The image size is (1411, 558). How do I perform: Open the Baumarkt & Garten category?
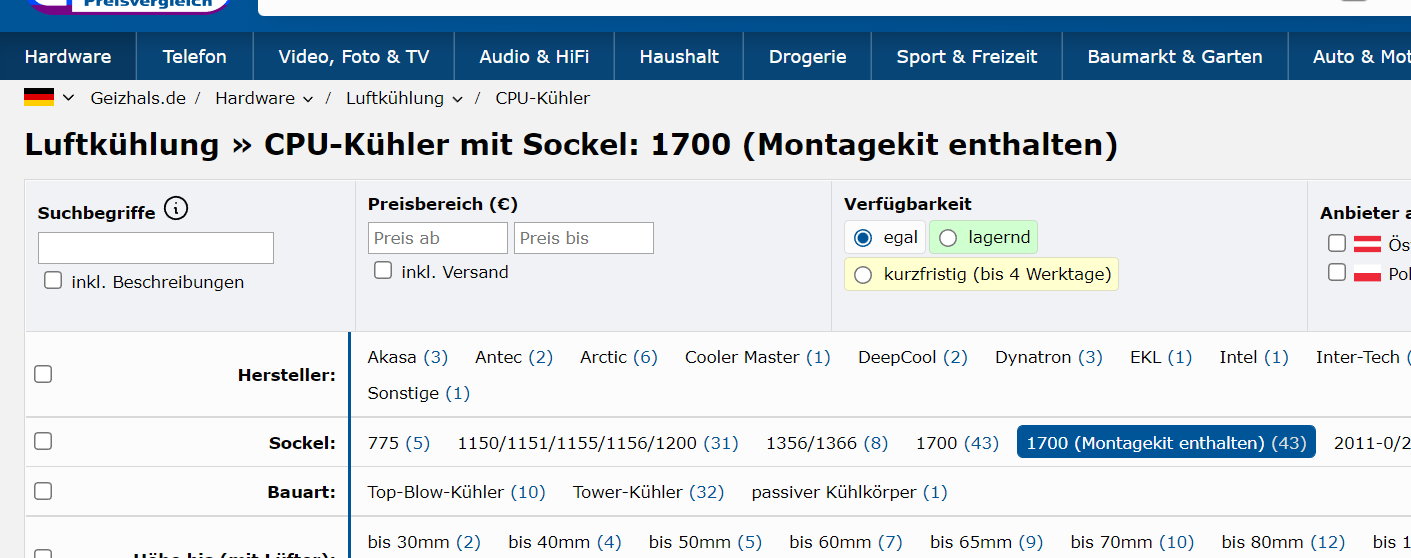tap(1174, 57)
